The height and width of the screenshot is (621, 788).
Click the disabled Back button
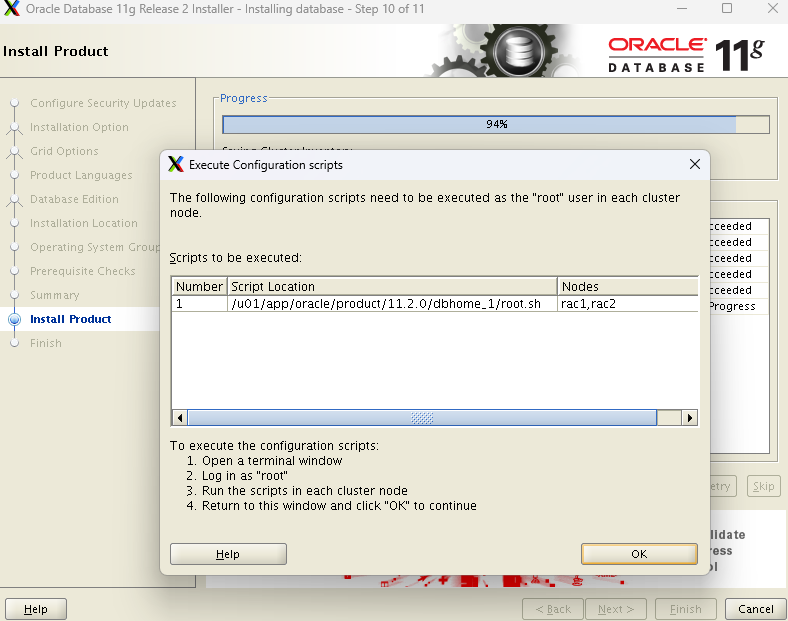click(x=553, y=609)
